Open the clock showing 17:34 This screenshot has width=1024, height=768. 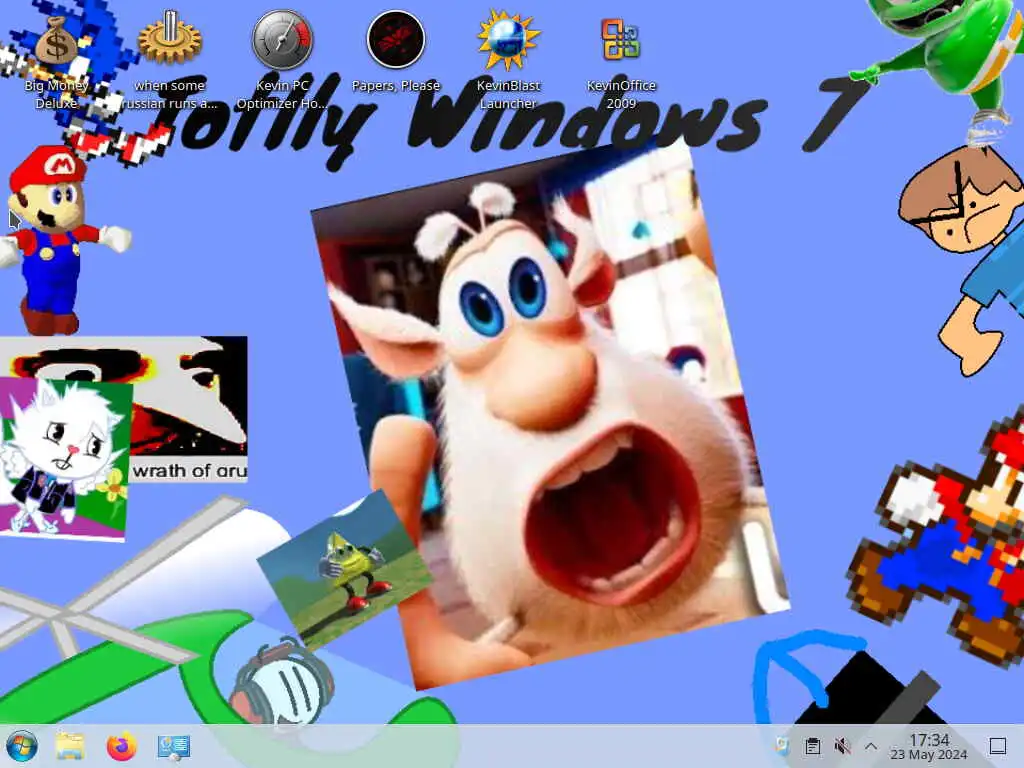pos(929,746)
